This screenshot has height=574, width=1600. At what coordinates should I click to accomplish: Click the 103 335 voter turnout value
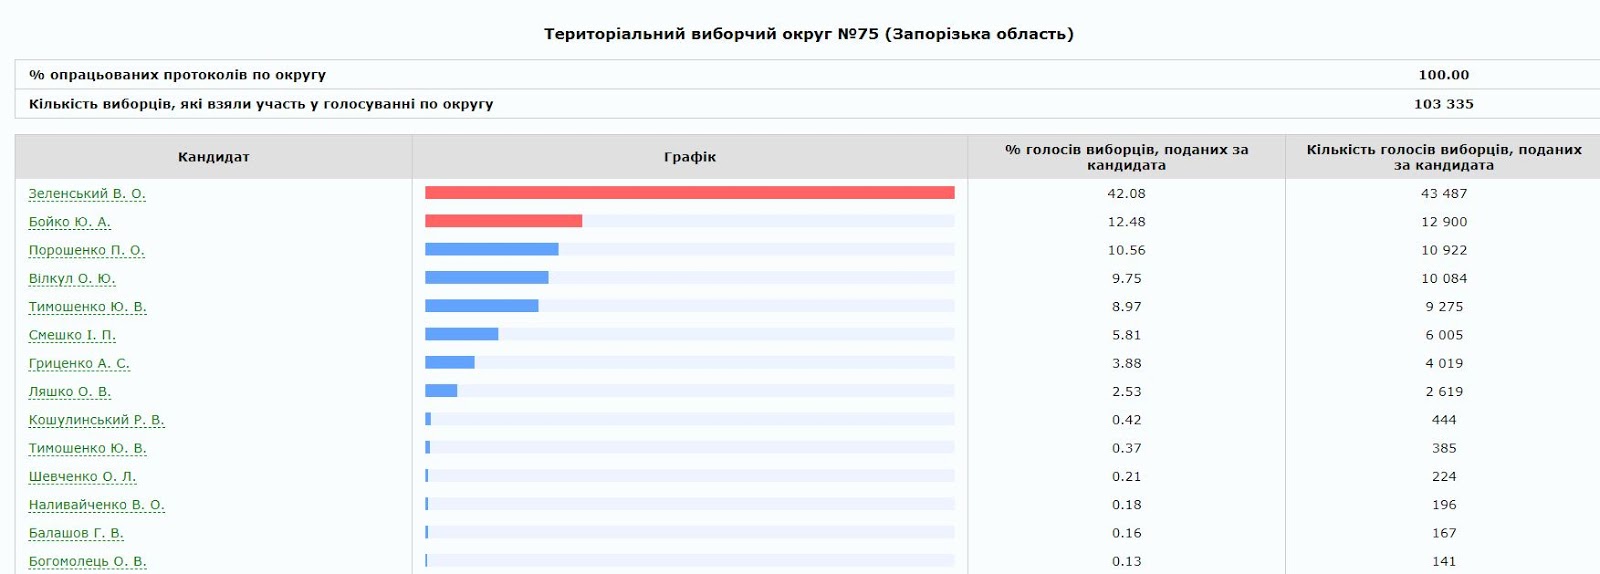pyautogui.click(x=1443, y=104)
